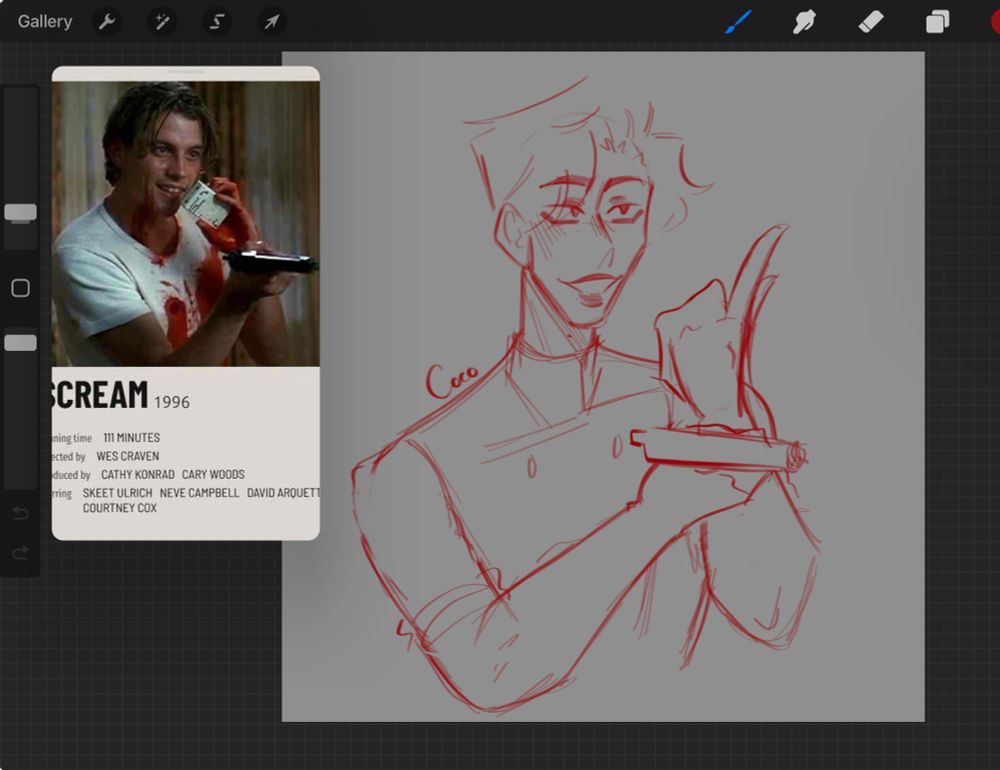Click the reference window top grab handle
The image size is (1000, 770).
pos(186,72)
